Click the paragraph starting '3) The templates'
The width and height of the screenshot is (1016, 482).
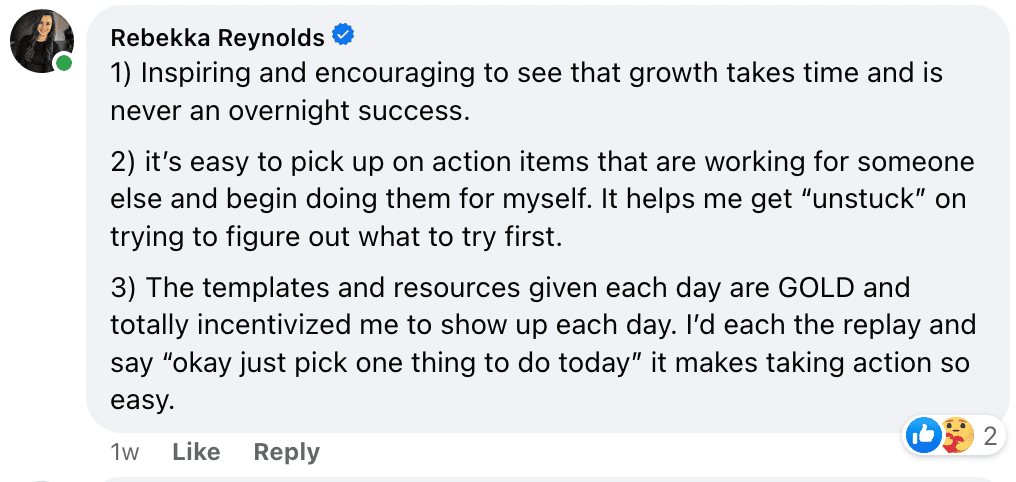coord(543,343)
